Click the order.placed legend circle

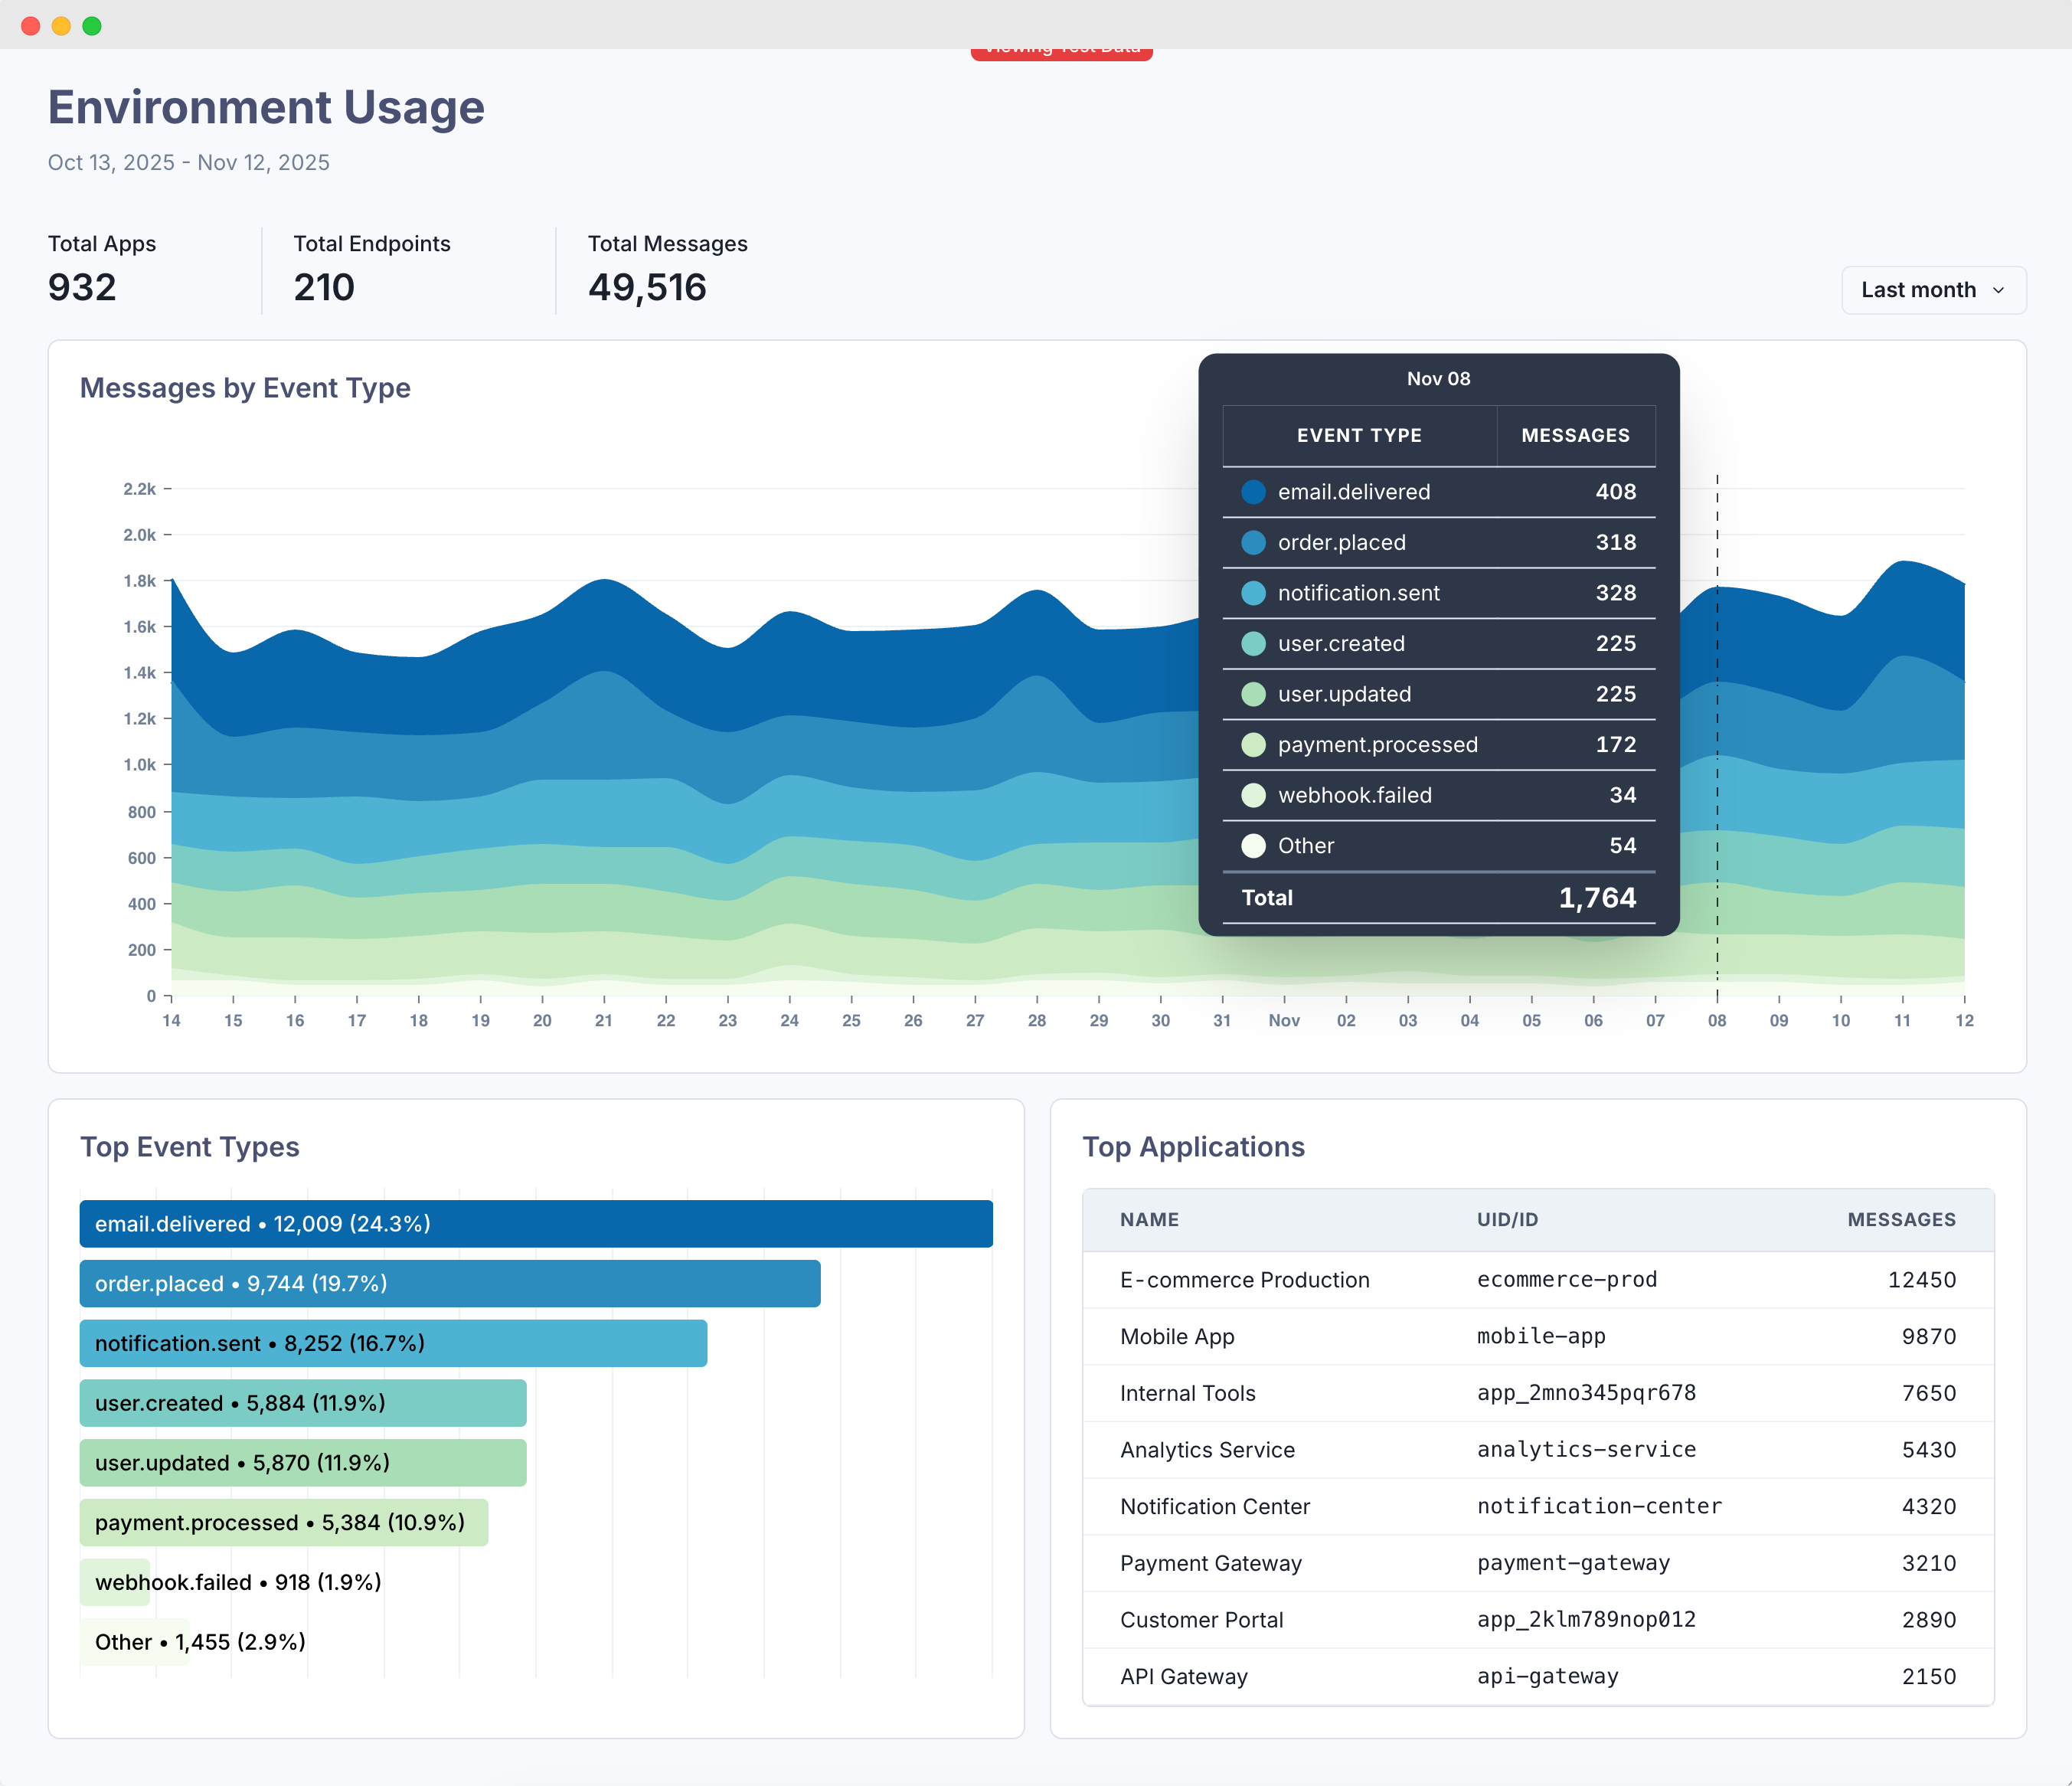click(x=1253, y=543)
